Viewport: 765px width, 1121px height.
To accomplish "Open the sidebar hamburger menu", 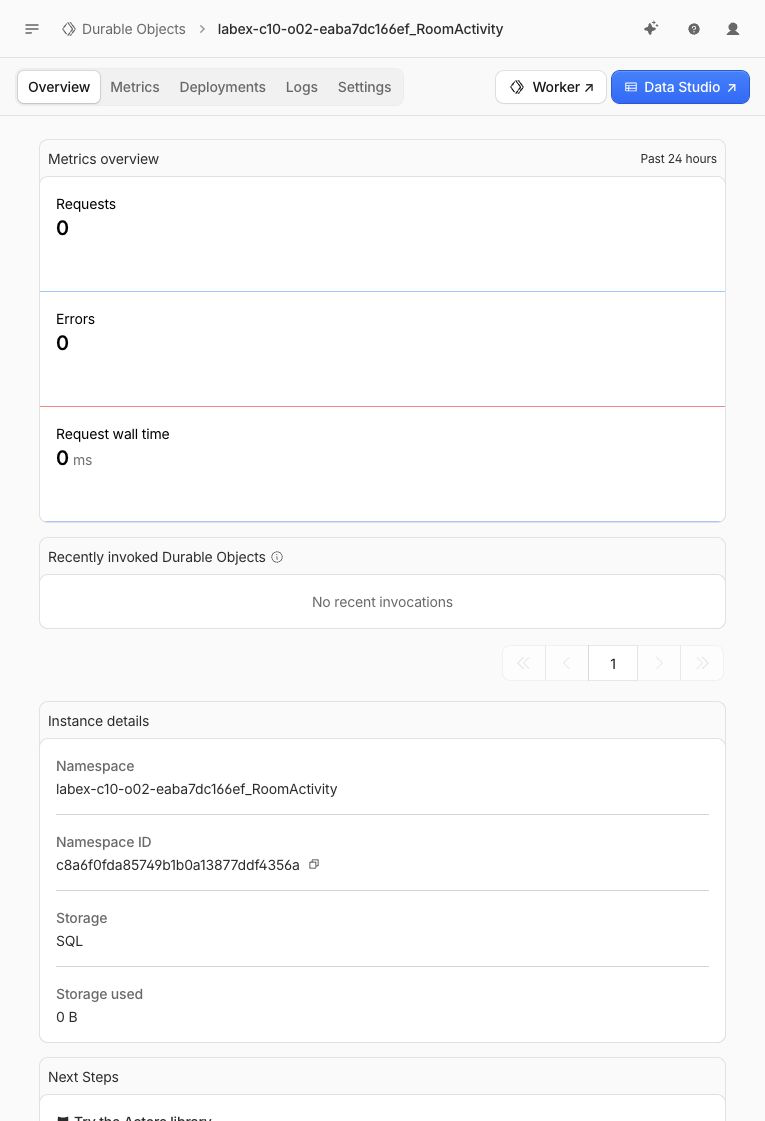I will point(31,29).
